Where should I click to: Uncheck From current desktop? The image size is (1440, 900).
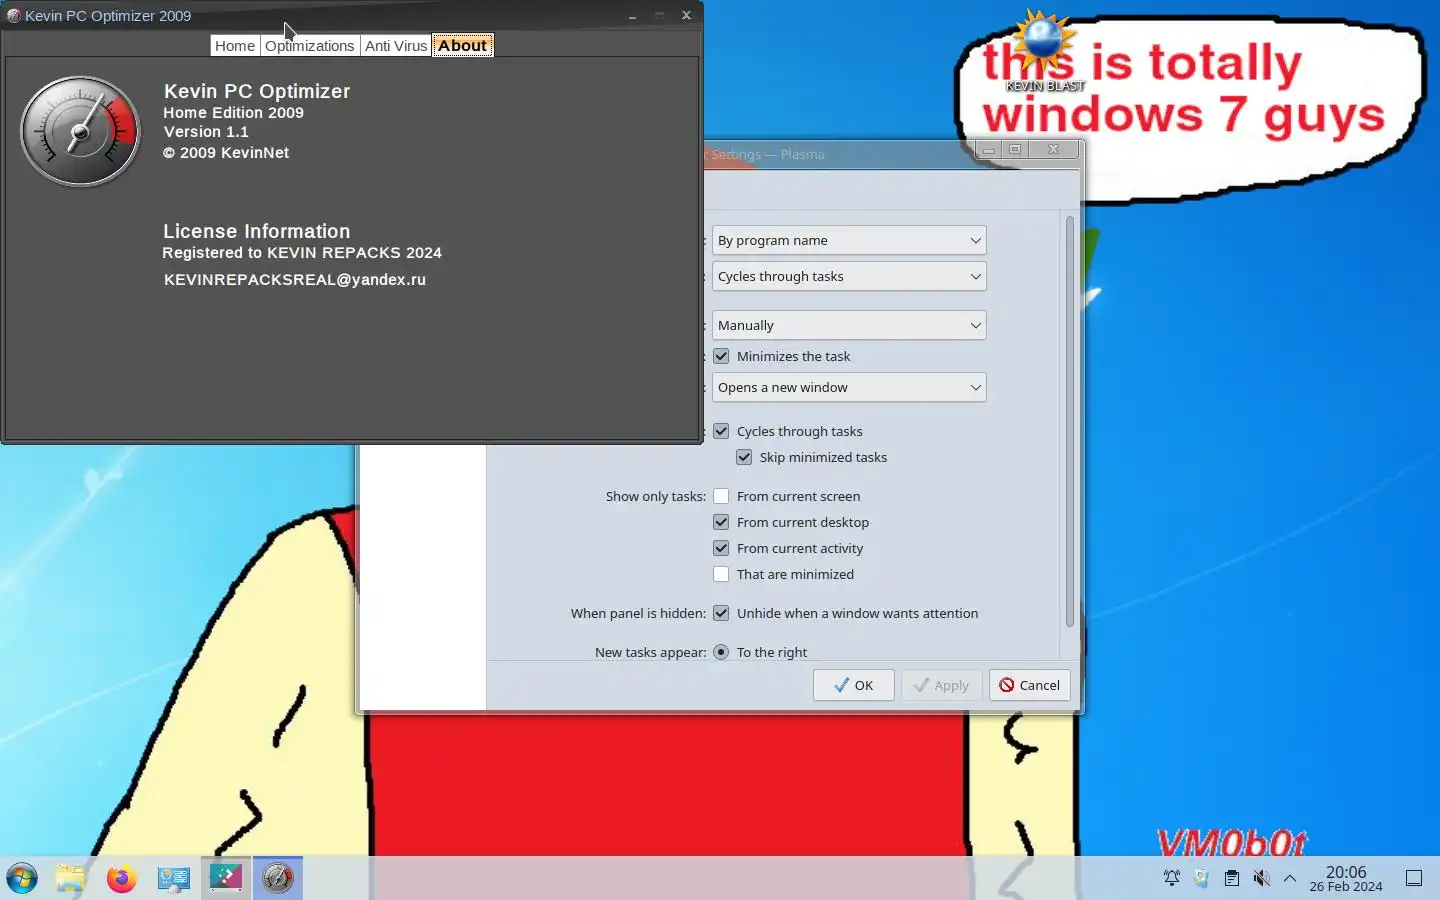[721, 522]
